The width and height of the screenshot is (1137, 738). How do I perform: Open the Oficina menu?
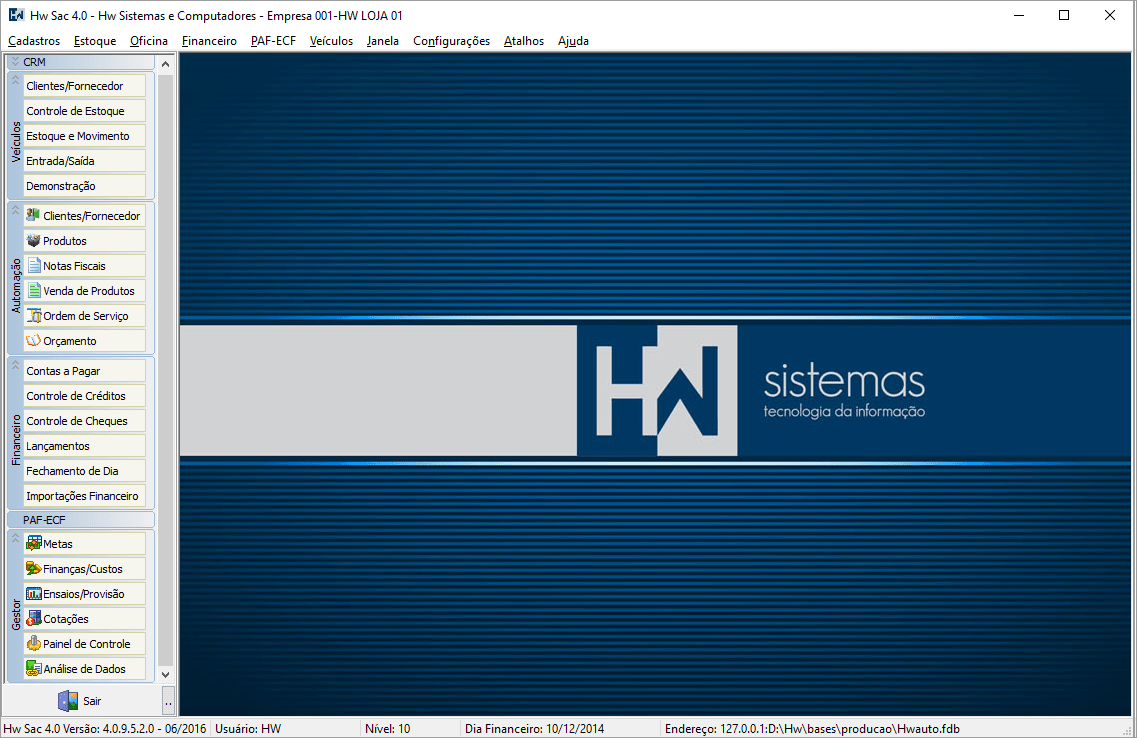(x=149, y=41)
